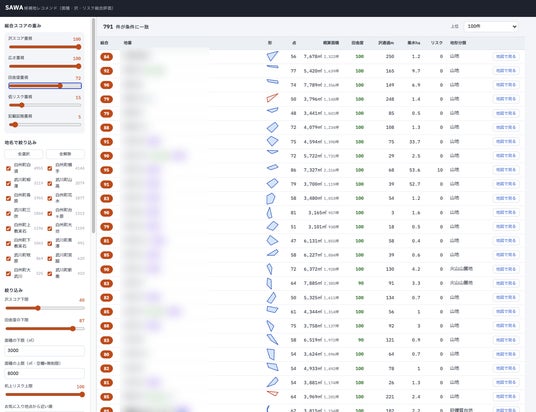
Task: Click the weight slider showing value 72
Action: point(45,85)
